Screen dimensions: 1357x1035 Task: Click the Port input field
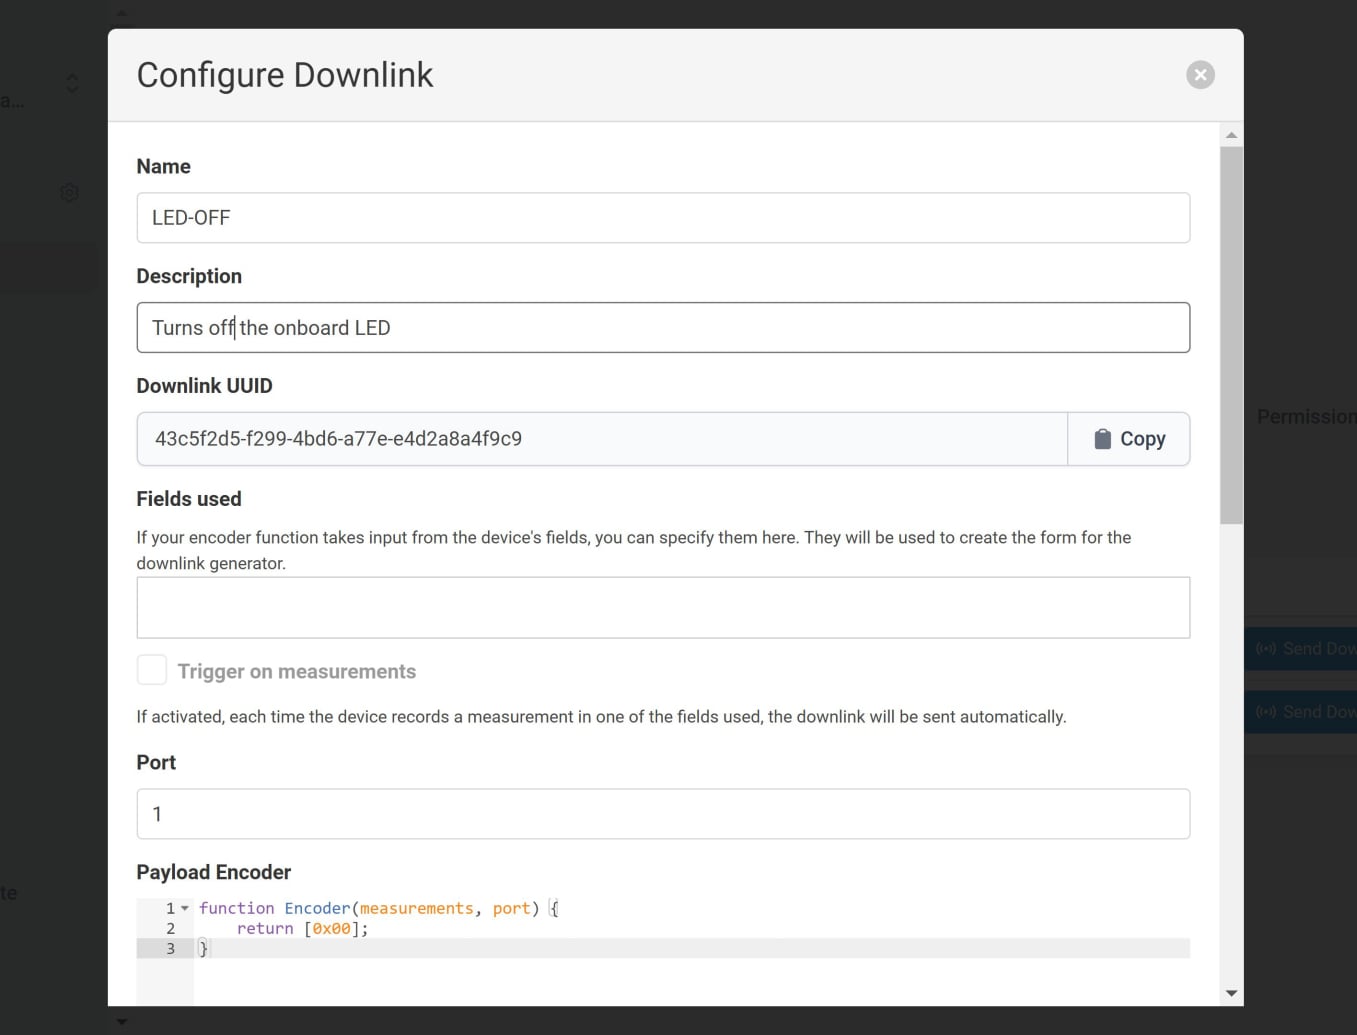click(662, 814)
